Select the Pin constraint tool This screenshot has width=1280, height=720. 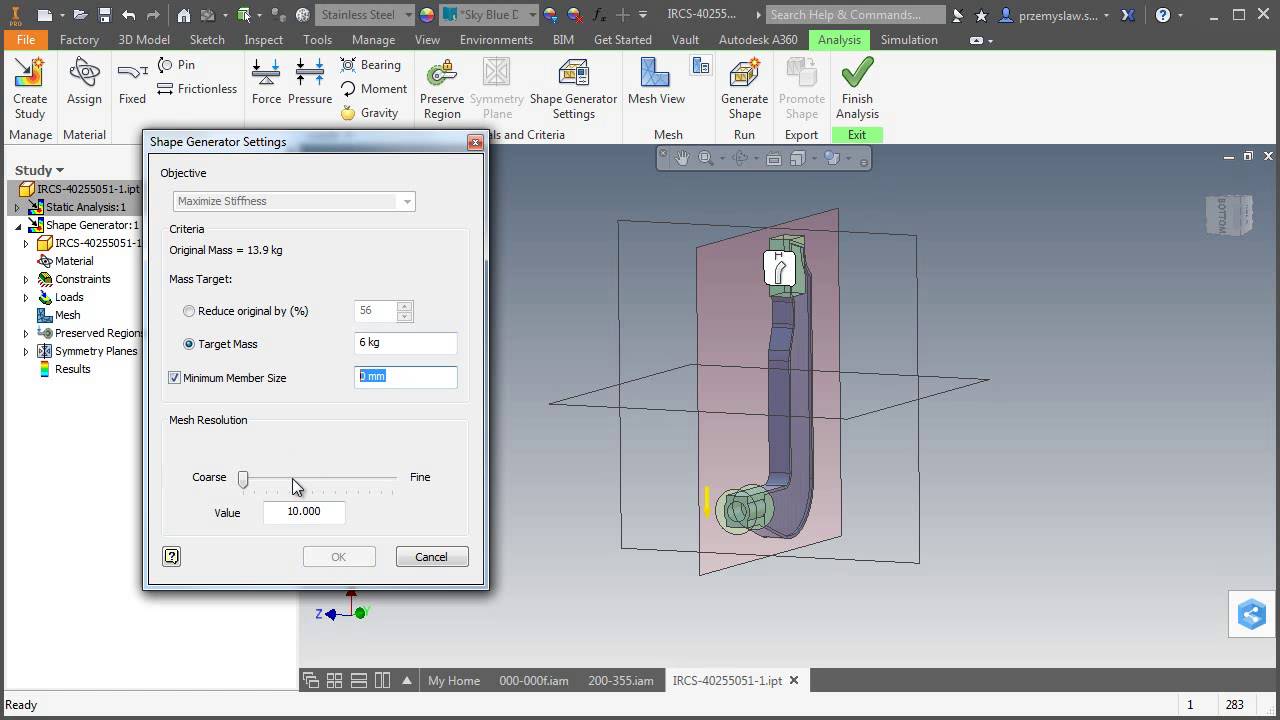tap(177, 64)
